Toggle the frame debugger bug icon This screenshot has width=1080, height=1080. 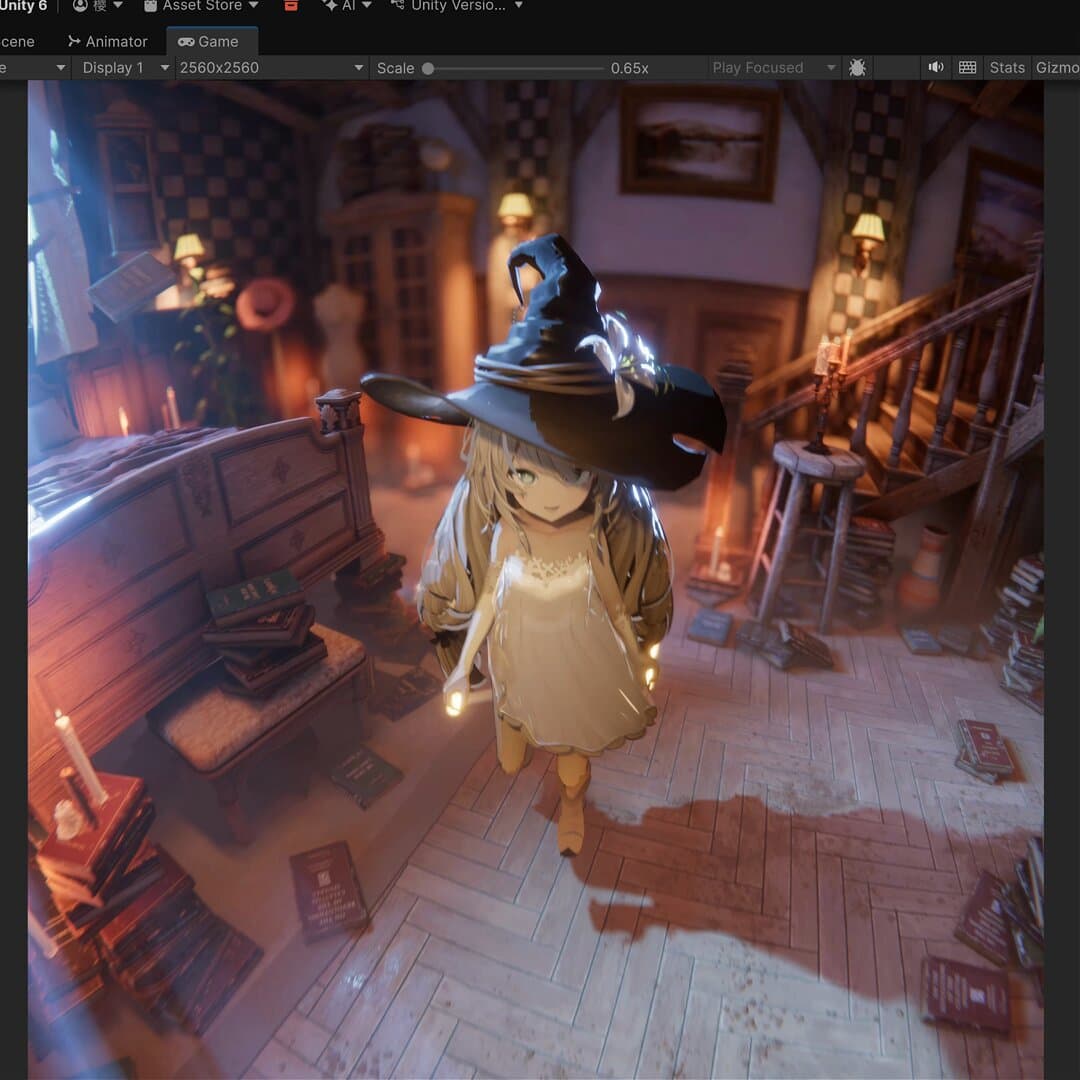[857, 68]
